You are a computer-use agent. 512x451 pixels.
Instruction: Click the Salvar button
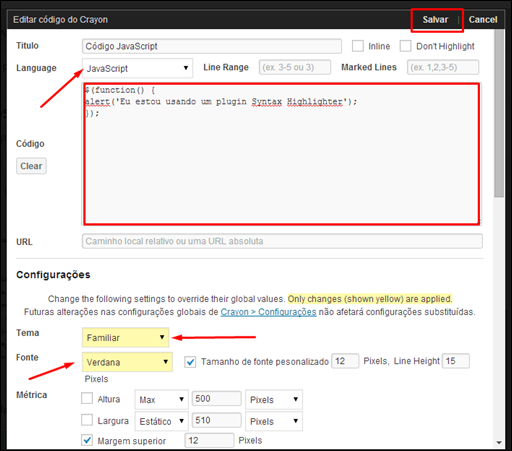(x=435, y=20)
